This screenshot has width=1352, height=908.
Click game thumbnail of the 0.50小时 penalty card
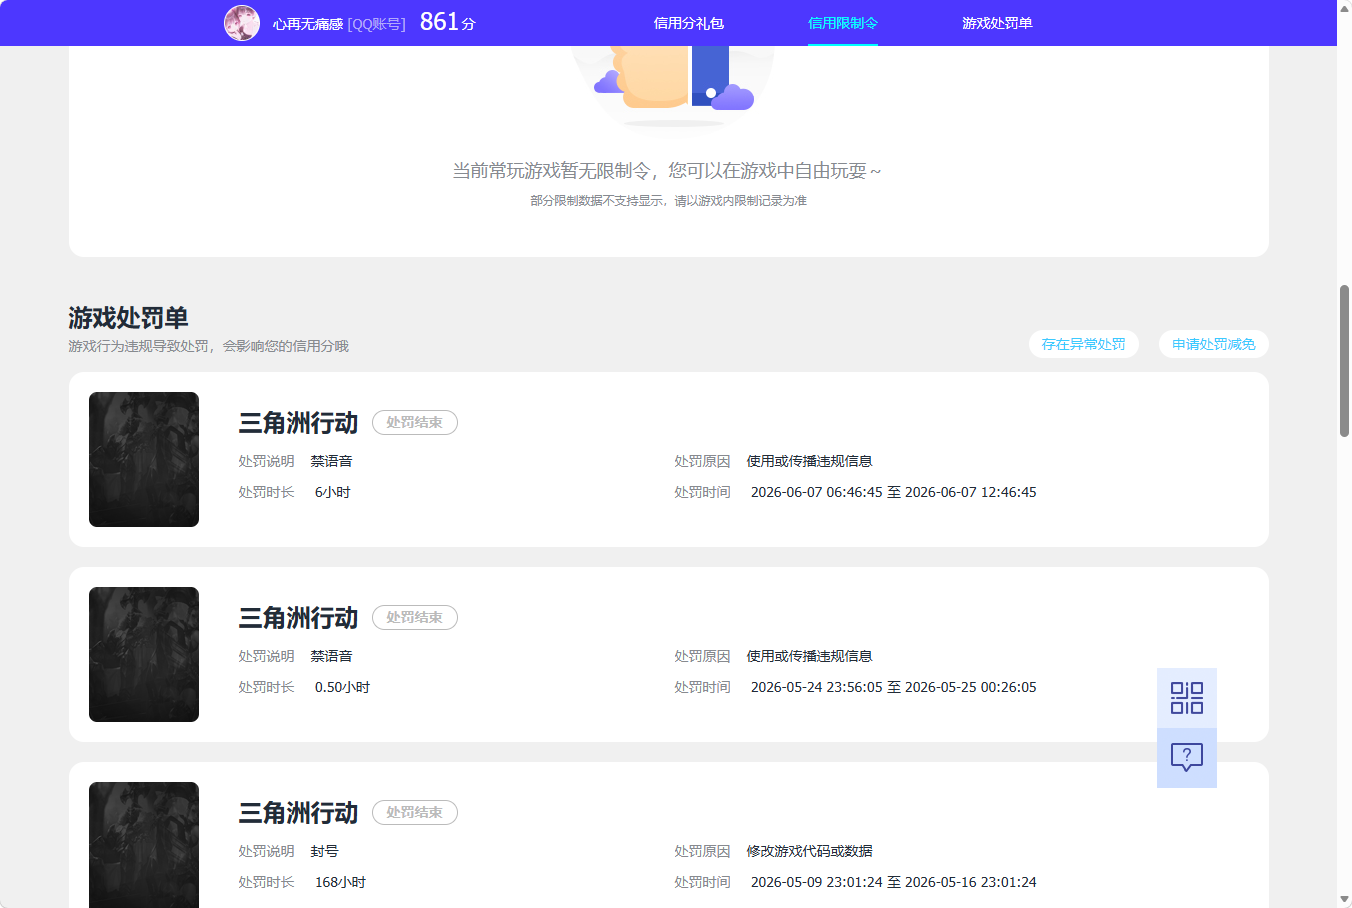[x=144, y=654]
